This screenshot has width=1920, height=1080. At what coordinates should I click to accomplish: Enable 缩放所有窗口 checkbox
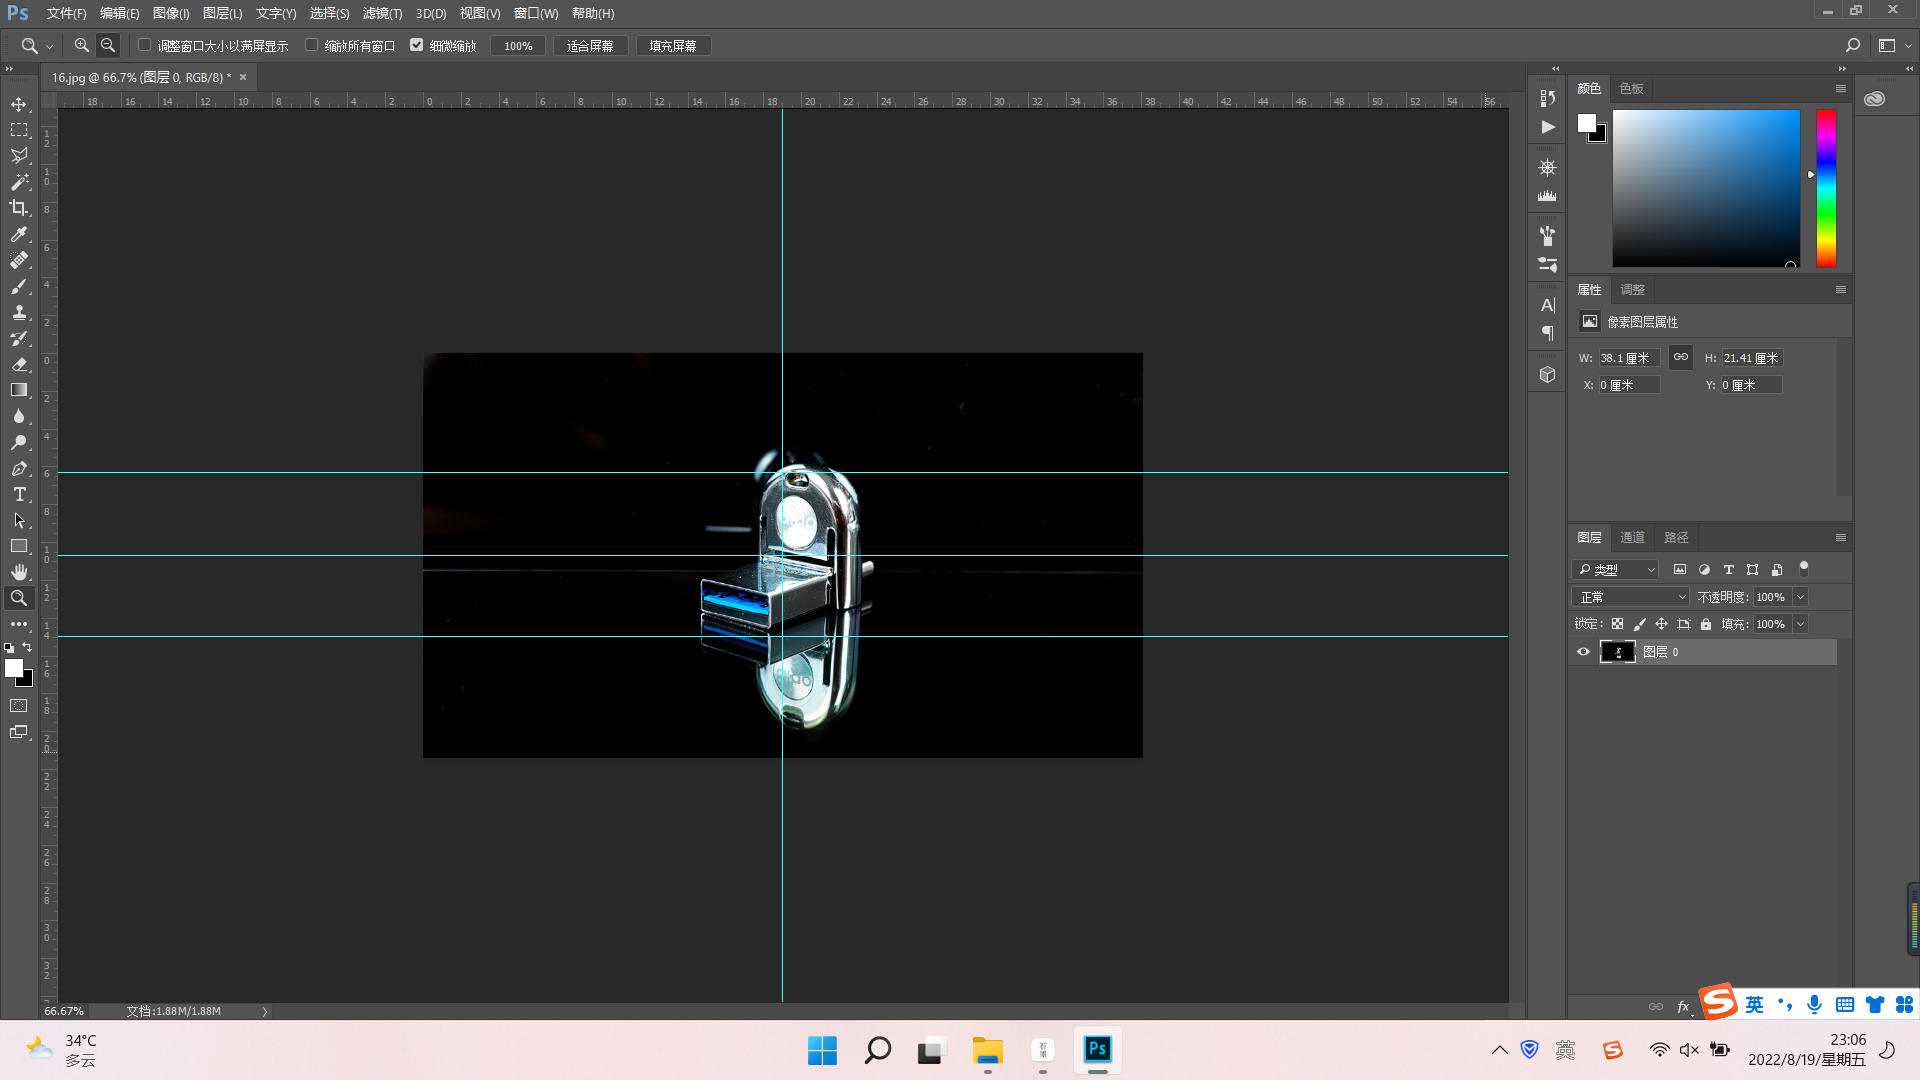coord(312,45)
